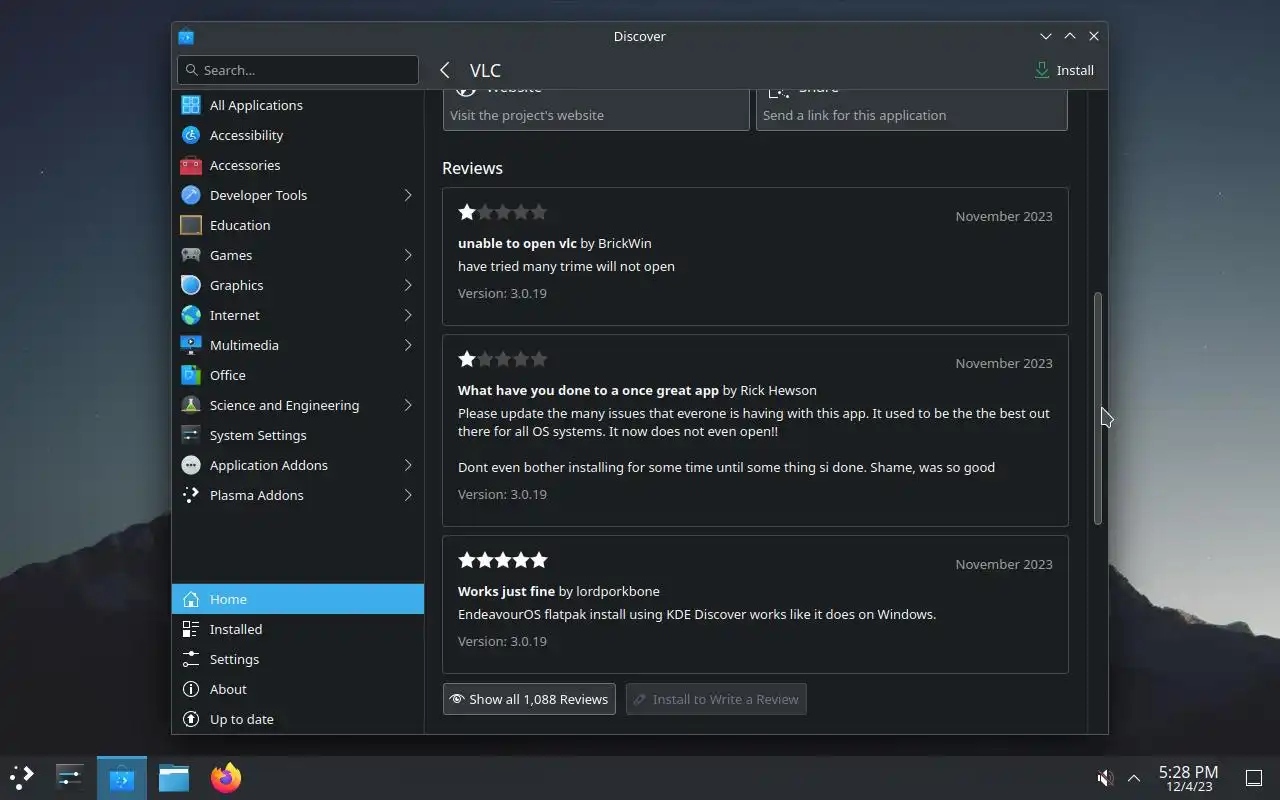Click review title "Works just fine"
This screenshot has width=1280, height=800.
(506, 591)
